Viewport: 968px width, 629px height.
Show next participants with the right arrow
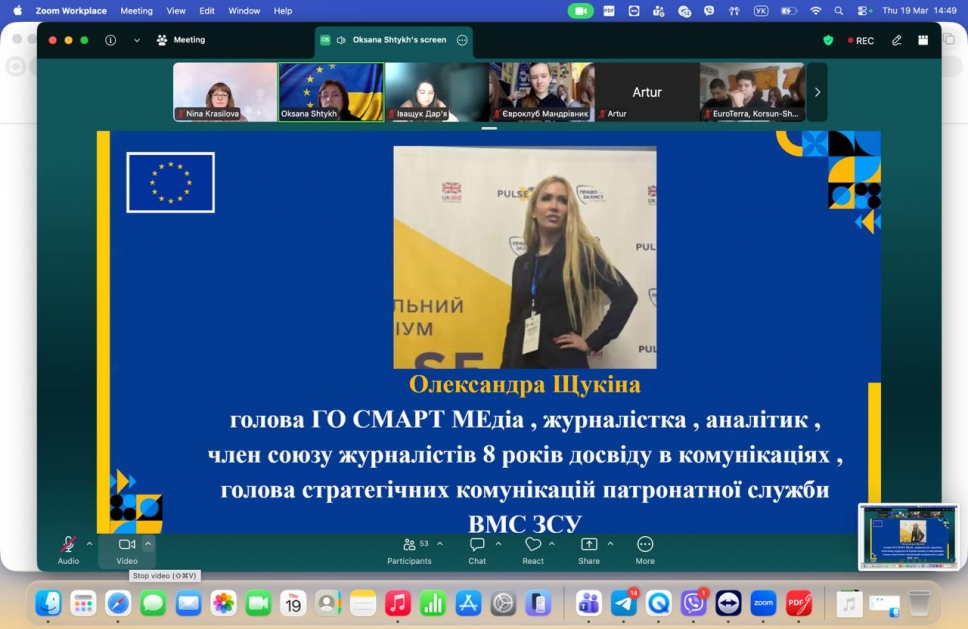817,92
